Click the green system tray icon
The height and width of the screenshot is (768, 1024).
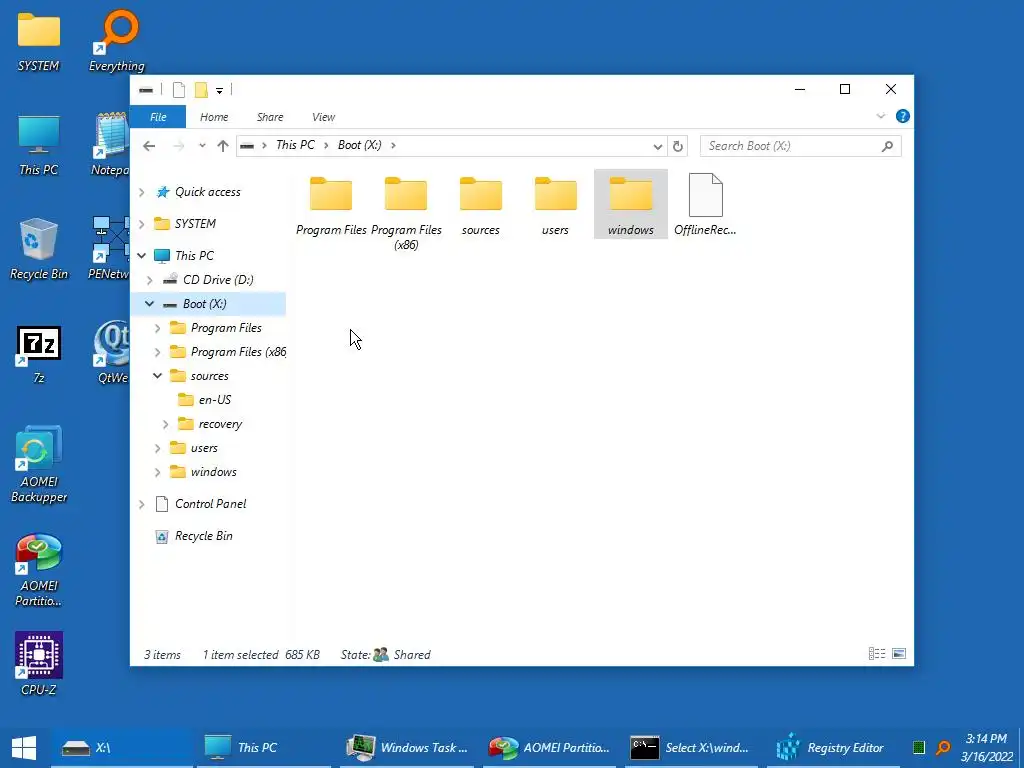(919, 748)
